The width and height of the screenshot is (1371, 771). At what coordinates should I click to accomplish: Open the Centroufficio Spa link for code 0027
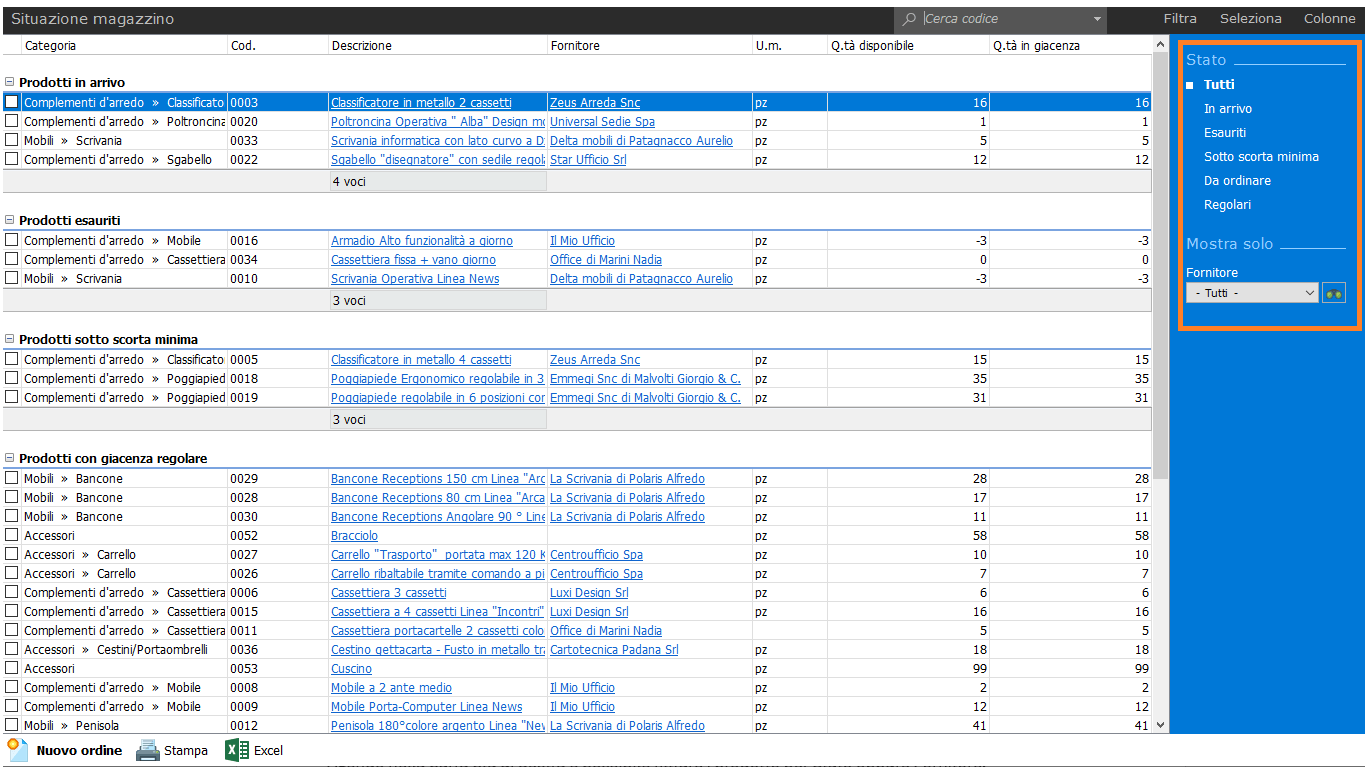coord(596,555)
